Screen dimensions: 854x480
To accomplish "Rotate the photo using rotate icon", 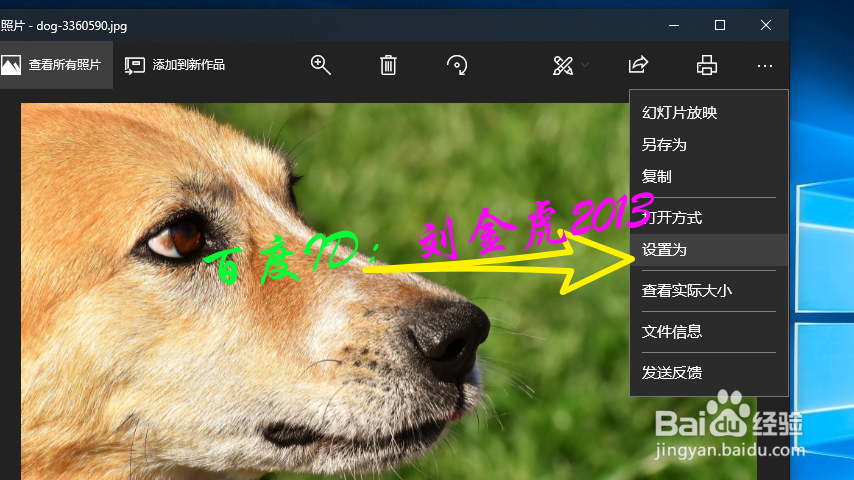I will [x=456, y=65].
